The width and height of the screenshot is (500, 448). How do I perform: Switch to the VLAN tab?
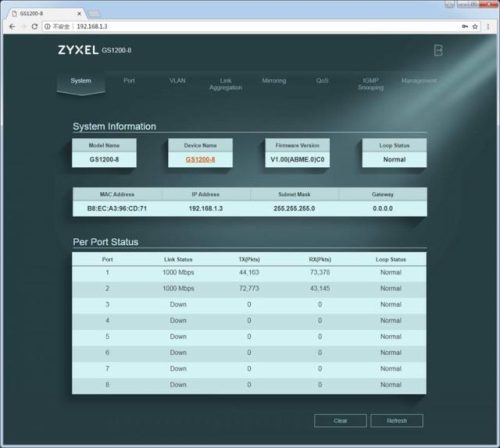tap(177, 81)
